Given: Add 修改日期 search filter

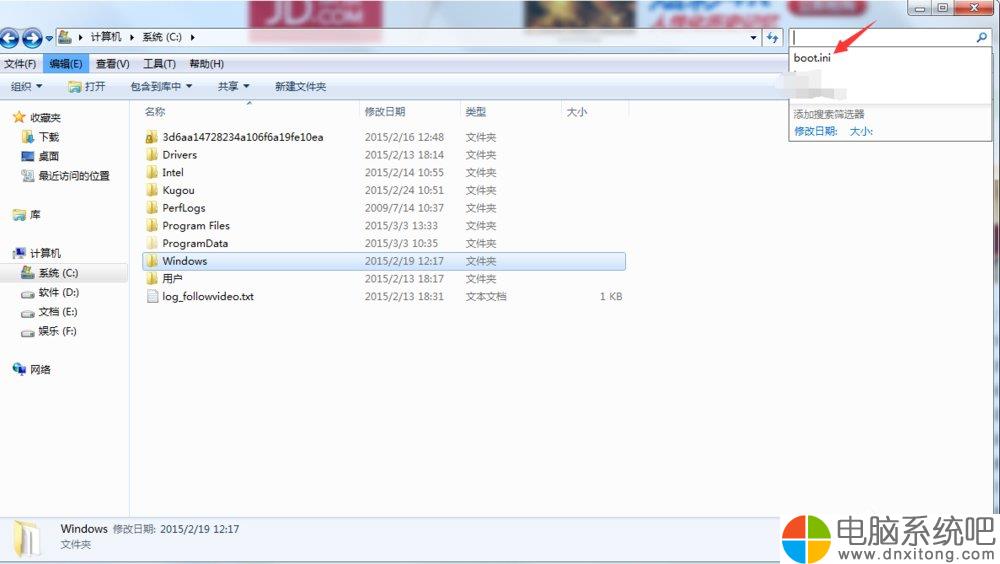Looking at the screenshot, I should [816, 131].
